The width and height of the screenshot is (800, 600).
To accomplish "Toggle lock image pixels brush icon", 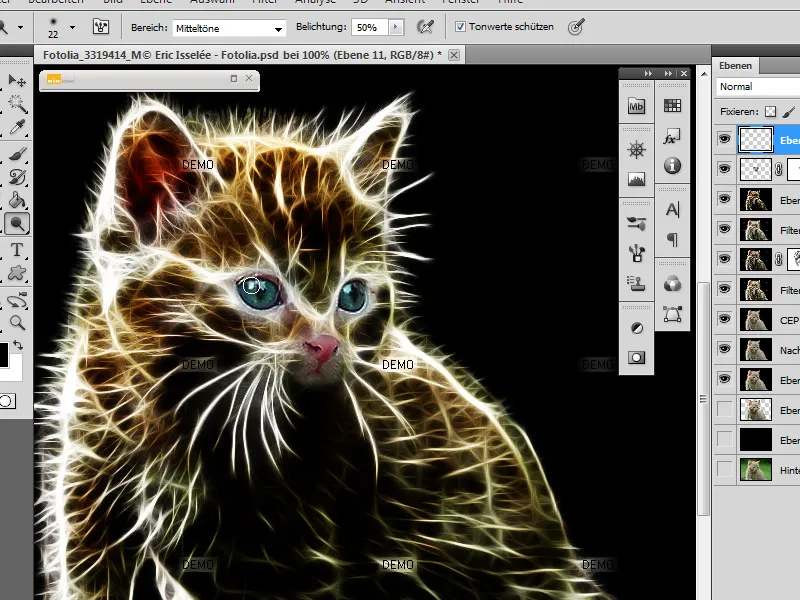I will 789,112.
